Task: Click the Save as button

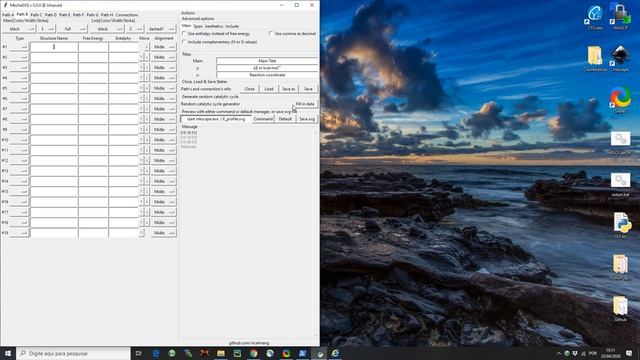Action: click(289, 89)
